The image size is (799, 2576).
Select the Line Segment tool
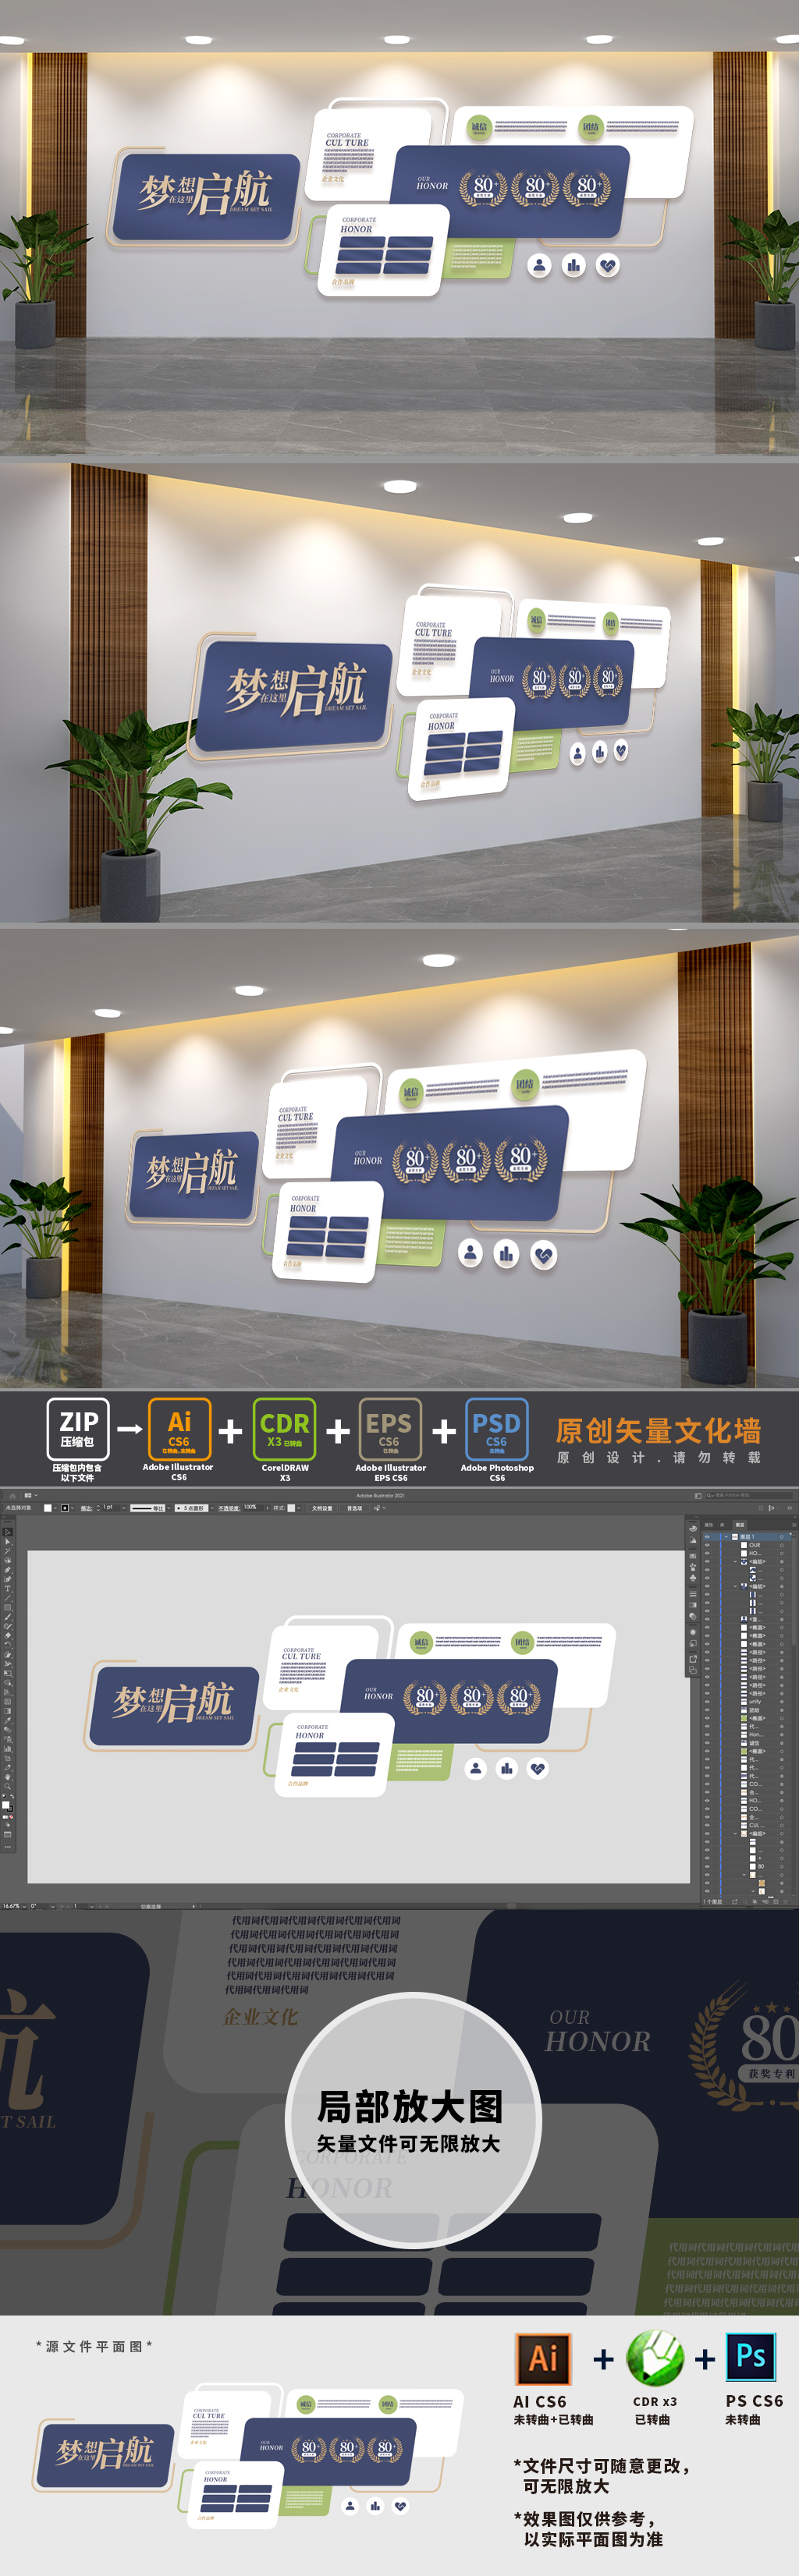coord(8,1598)
